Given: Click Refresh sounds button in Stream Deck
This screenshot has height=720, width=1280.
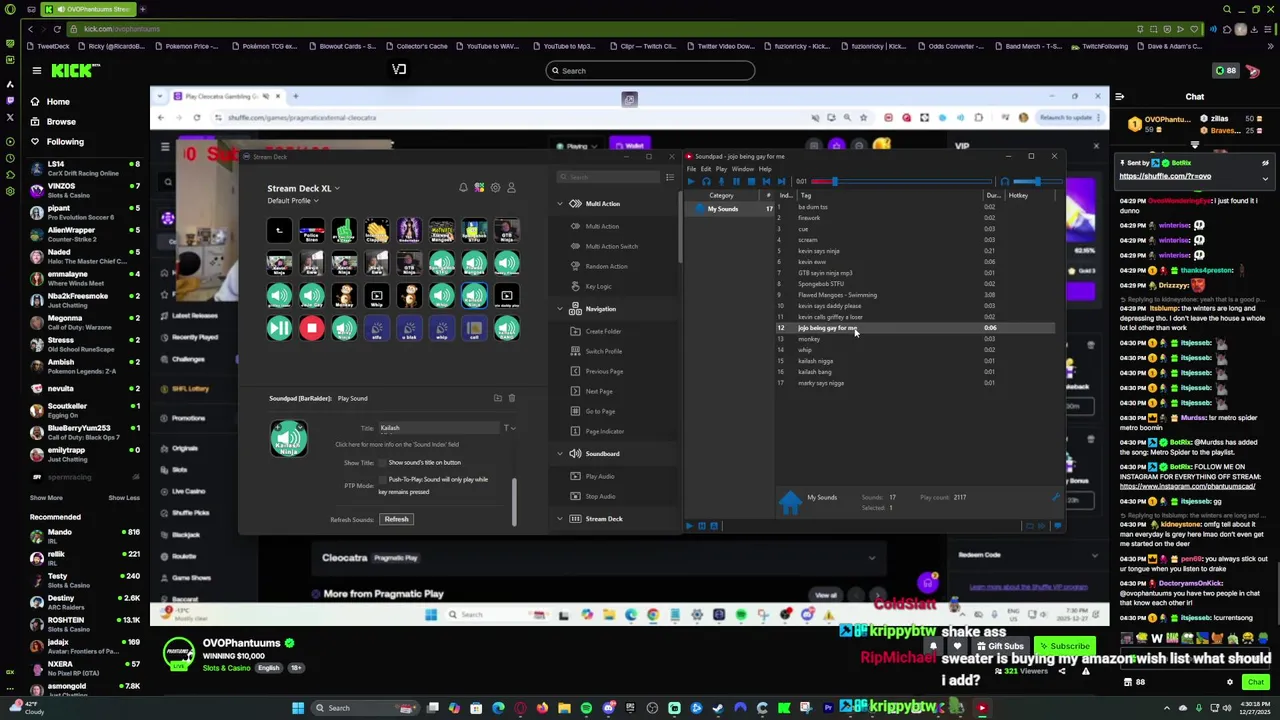Looking at the screenshot, I should pos(396,519).
